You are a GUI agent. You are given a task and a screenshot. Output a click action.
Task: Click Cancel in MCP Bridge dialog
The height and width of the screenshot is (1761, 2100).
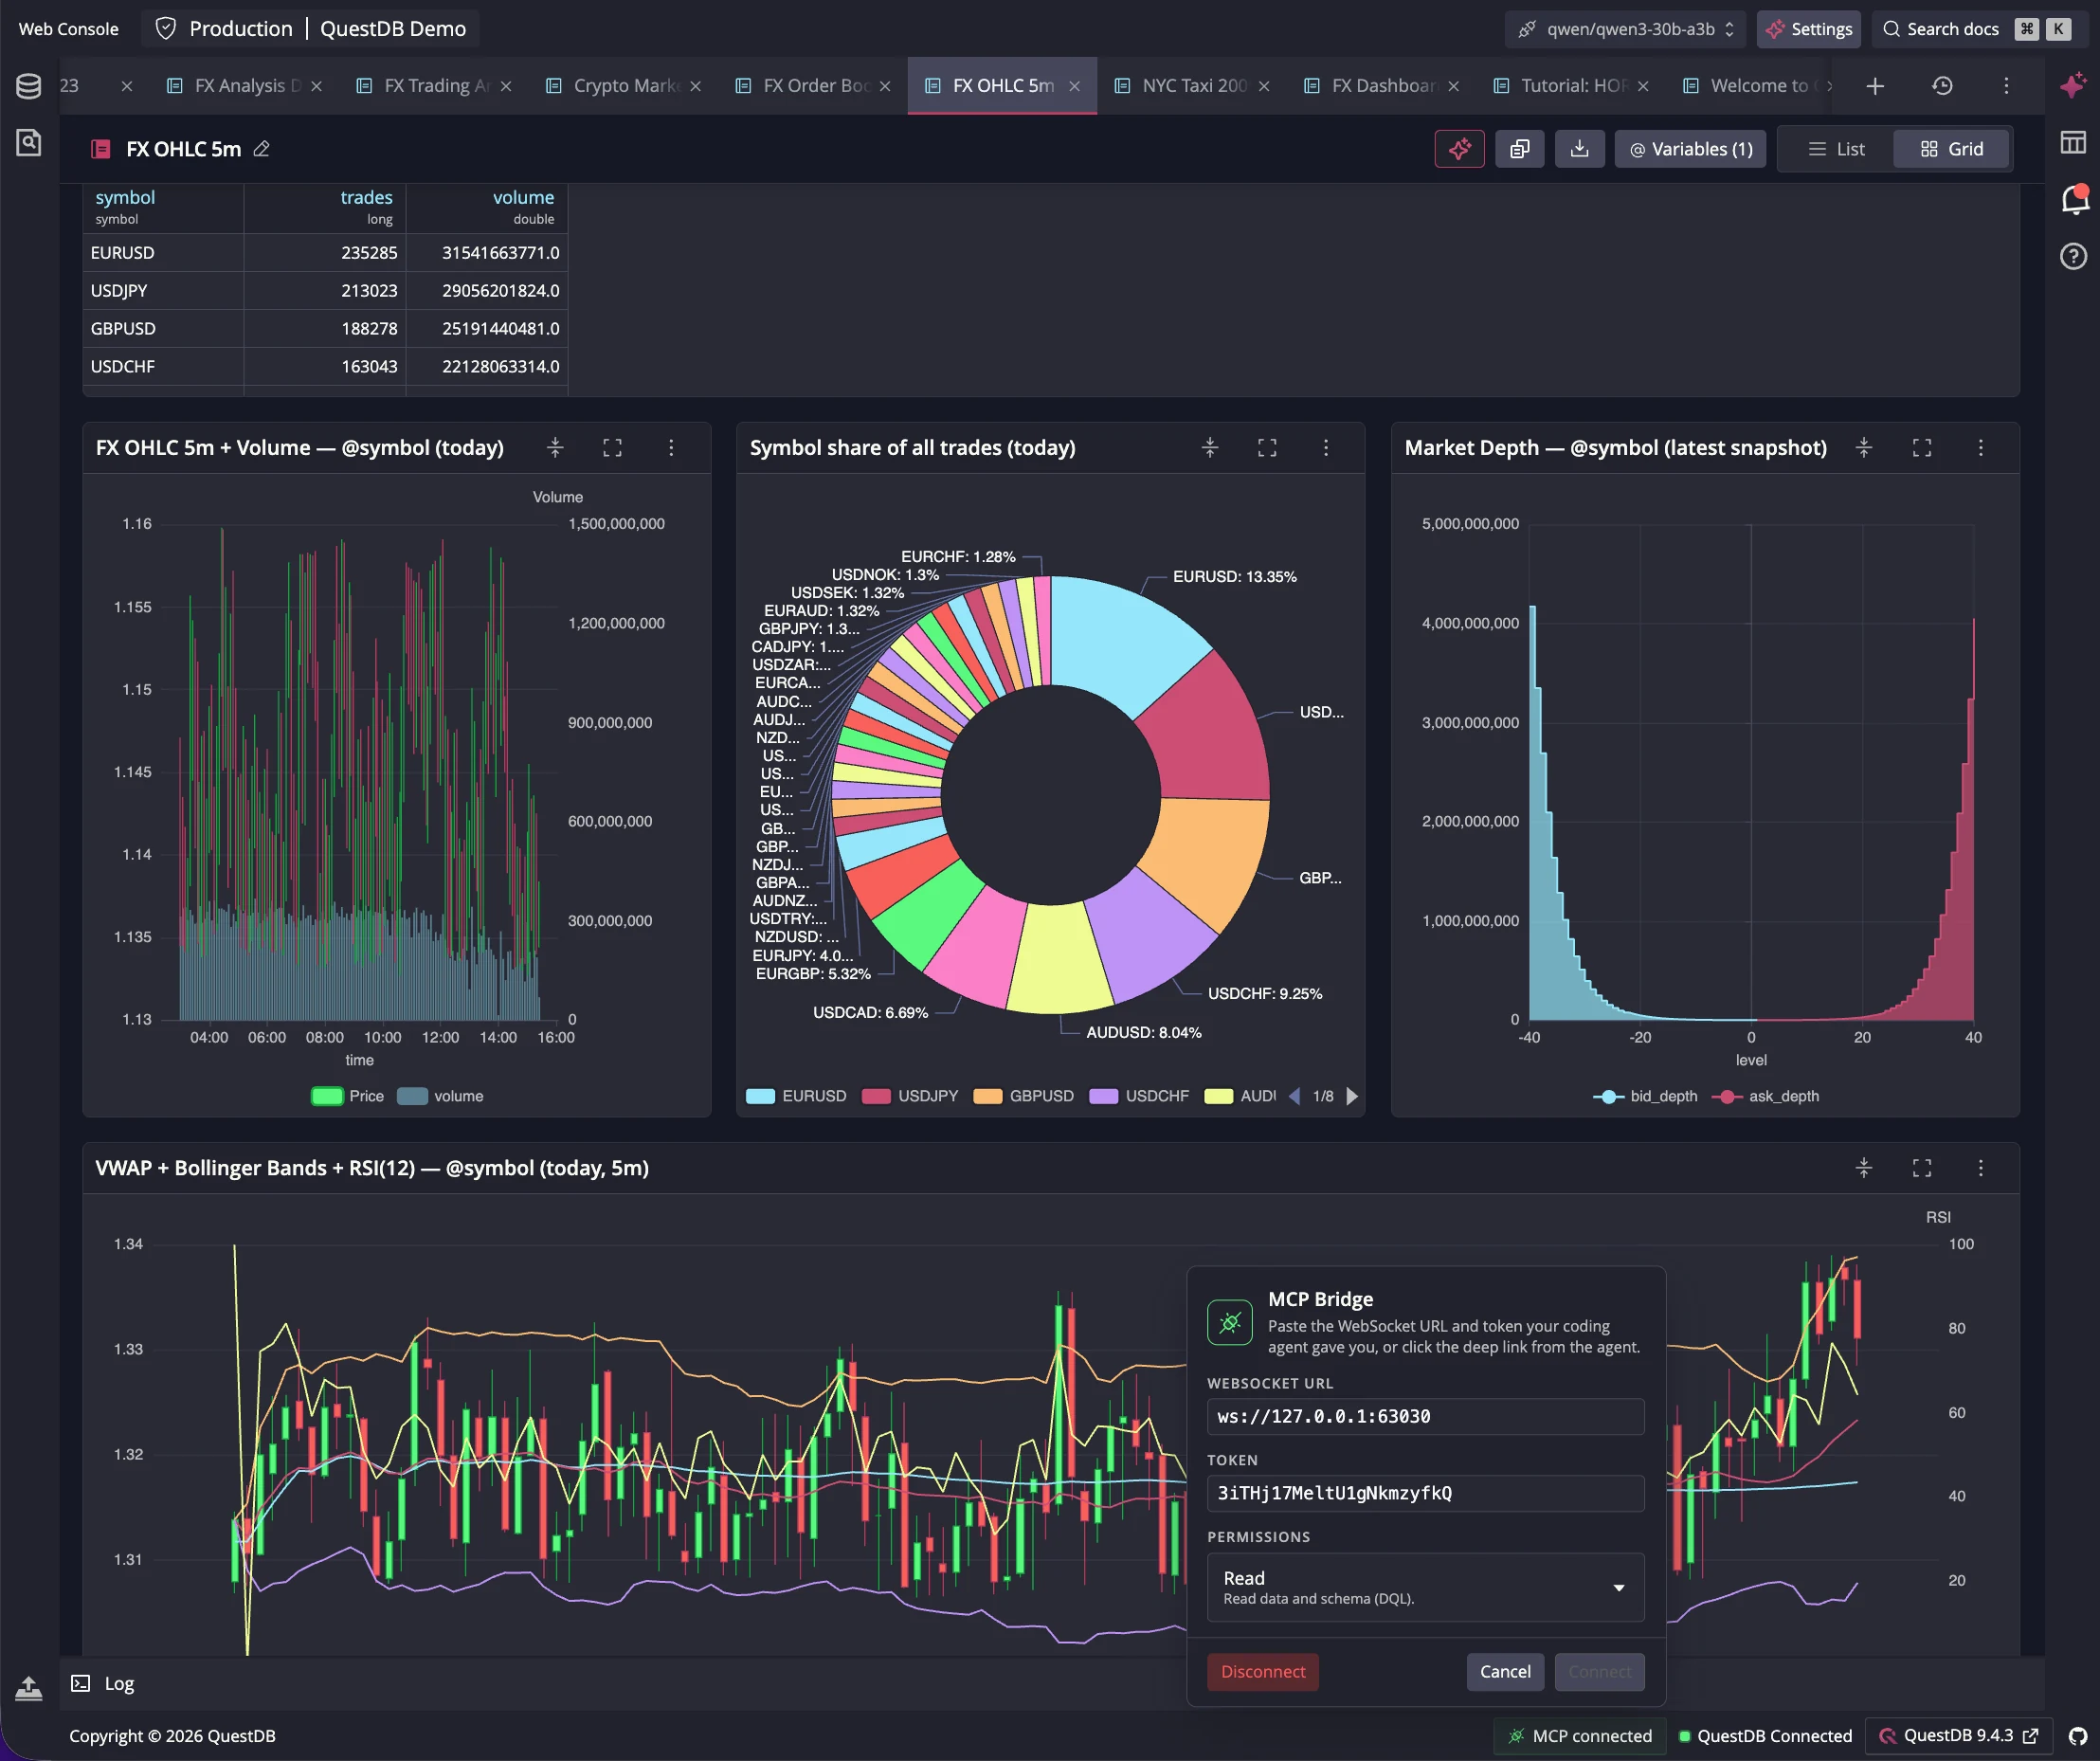tap(1505, 1672)
